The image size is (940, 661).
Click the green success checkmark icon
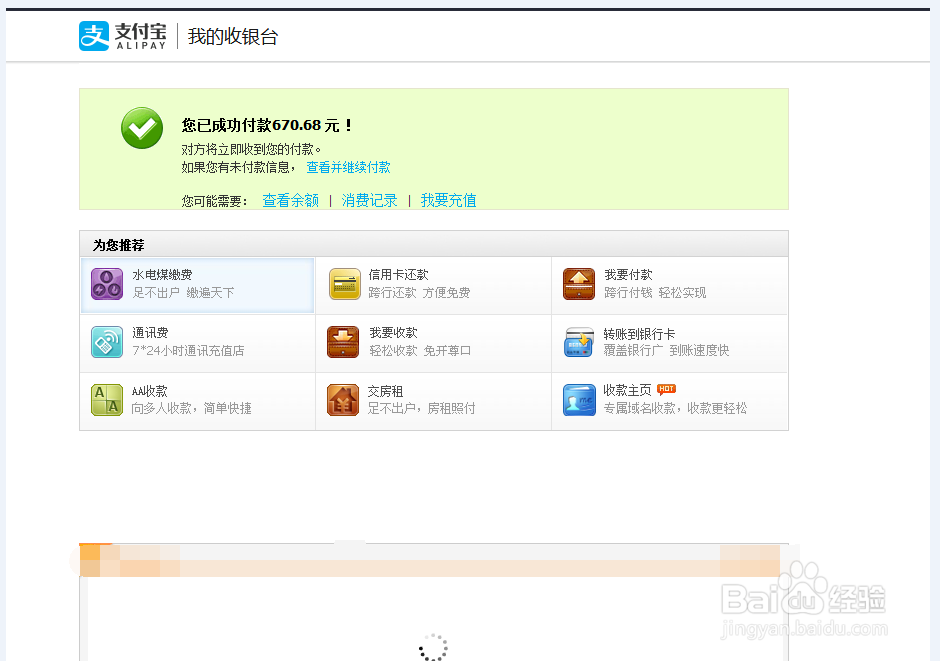[x=142, y=128]
